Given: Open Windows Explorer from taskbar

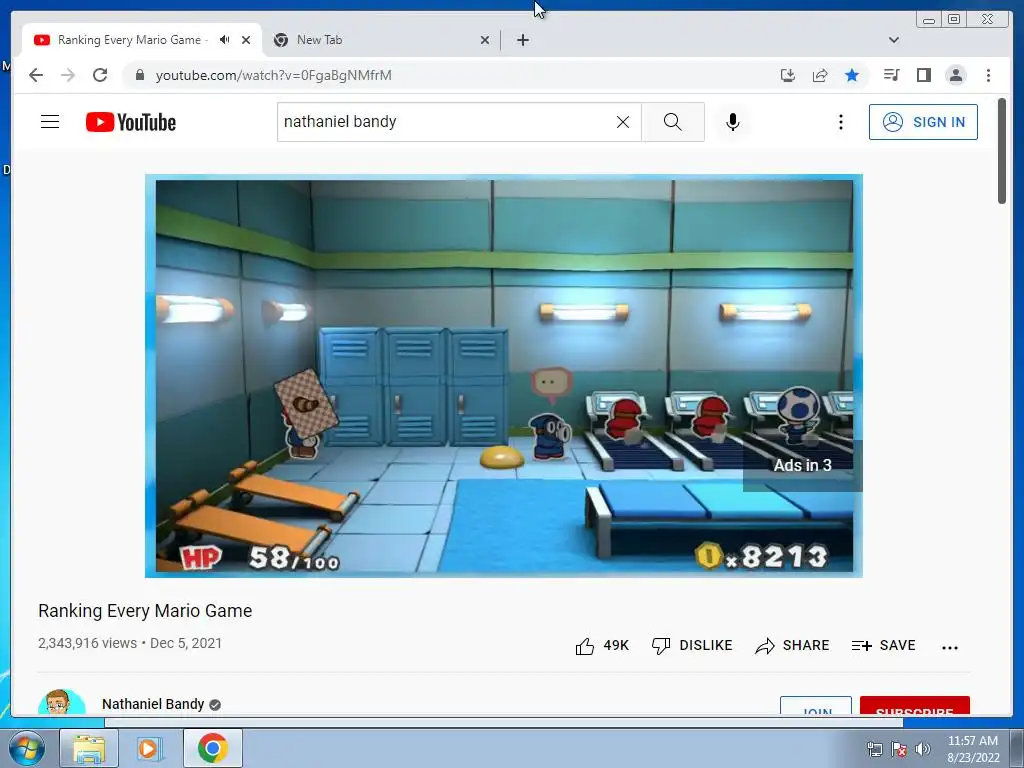Looking at the screenshot, I should pyautogui.click(x=89, y=748).
